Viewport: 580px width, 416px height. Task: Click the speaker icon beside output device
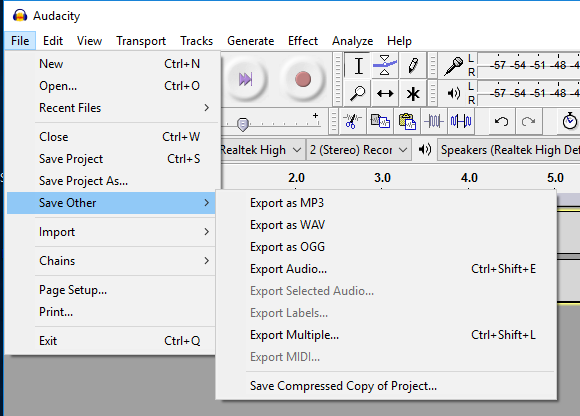pos(425,150)
